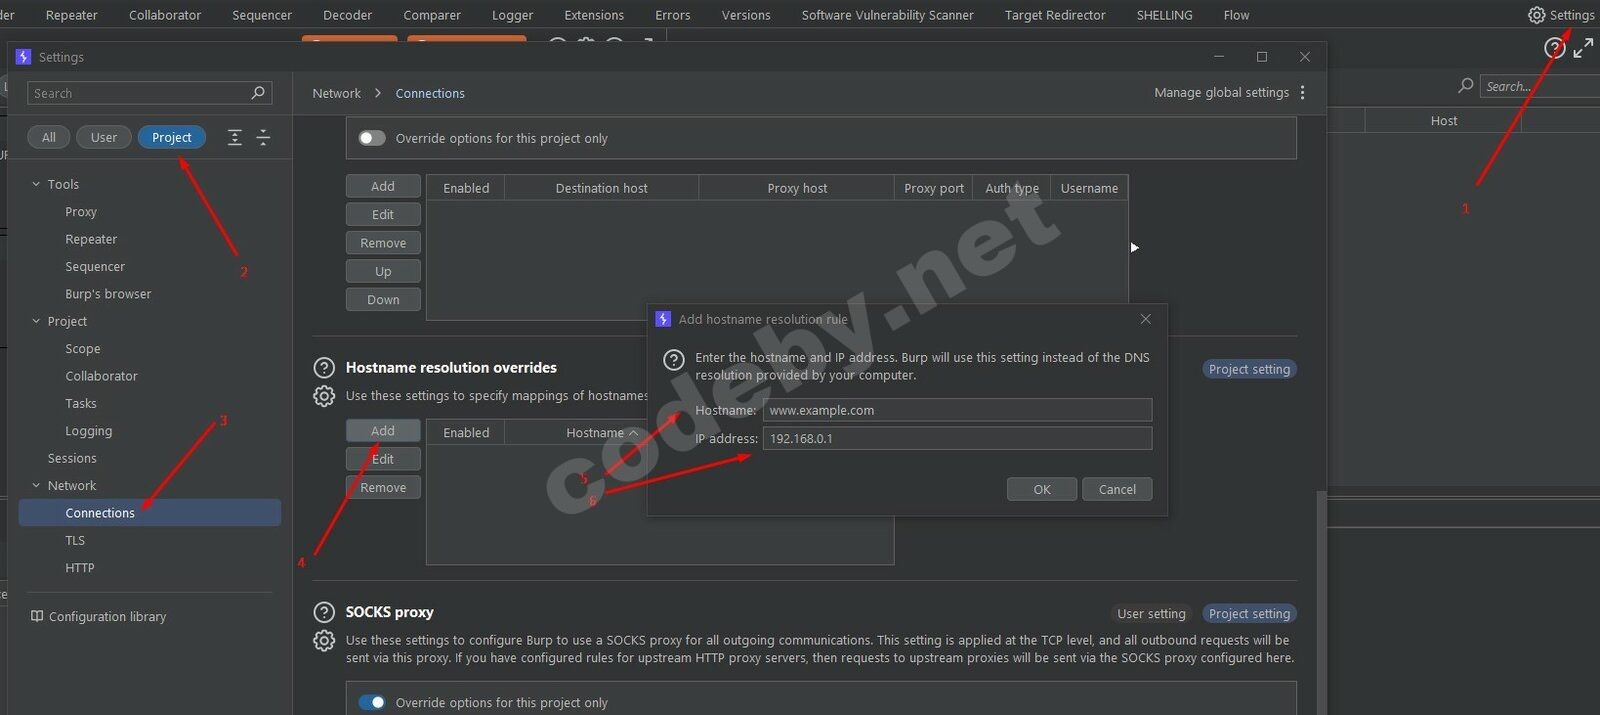Screen dimensions: 1600x715
Task: Open the Target Redirector tab
Action: click(x=1055, y=15)
